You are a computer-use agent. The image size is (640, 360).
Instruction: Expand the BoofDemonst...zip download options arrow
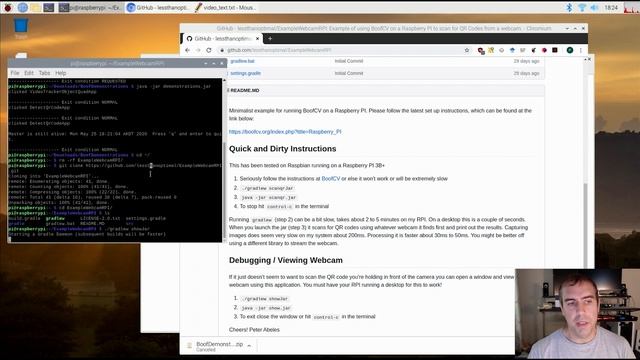[249, 346]
